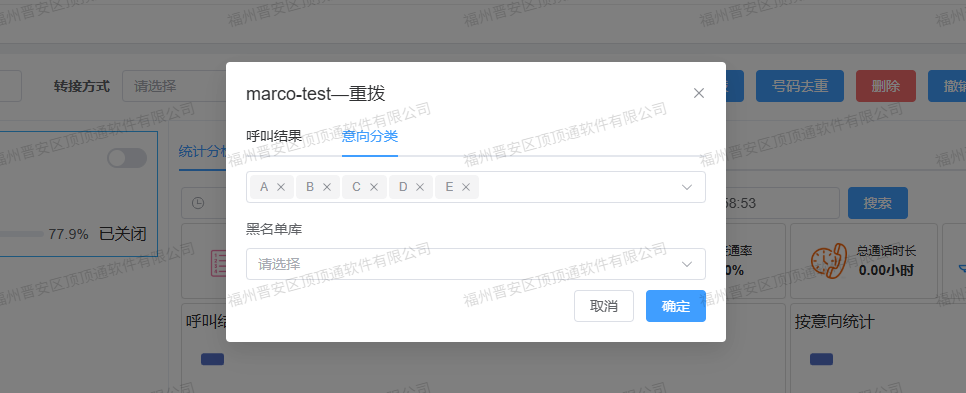Screen dimensions: 966x393
Task: Remove tag D from the intent selector
Action: click(x=420, y=187)
